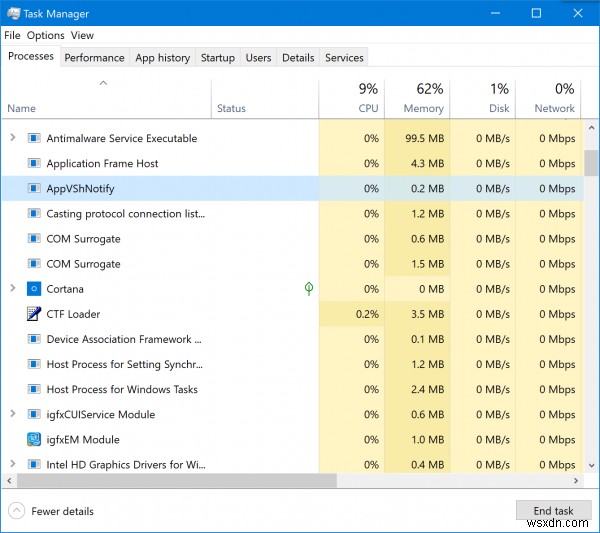This screenshot has height=533, width=600.
Task: Select the igfxEM Module process name
Action: [x=83, y=439]
